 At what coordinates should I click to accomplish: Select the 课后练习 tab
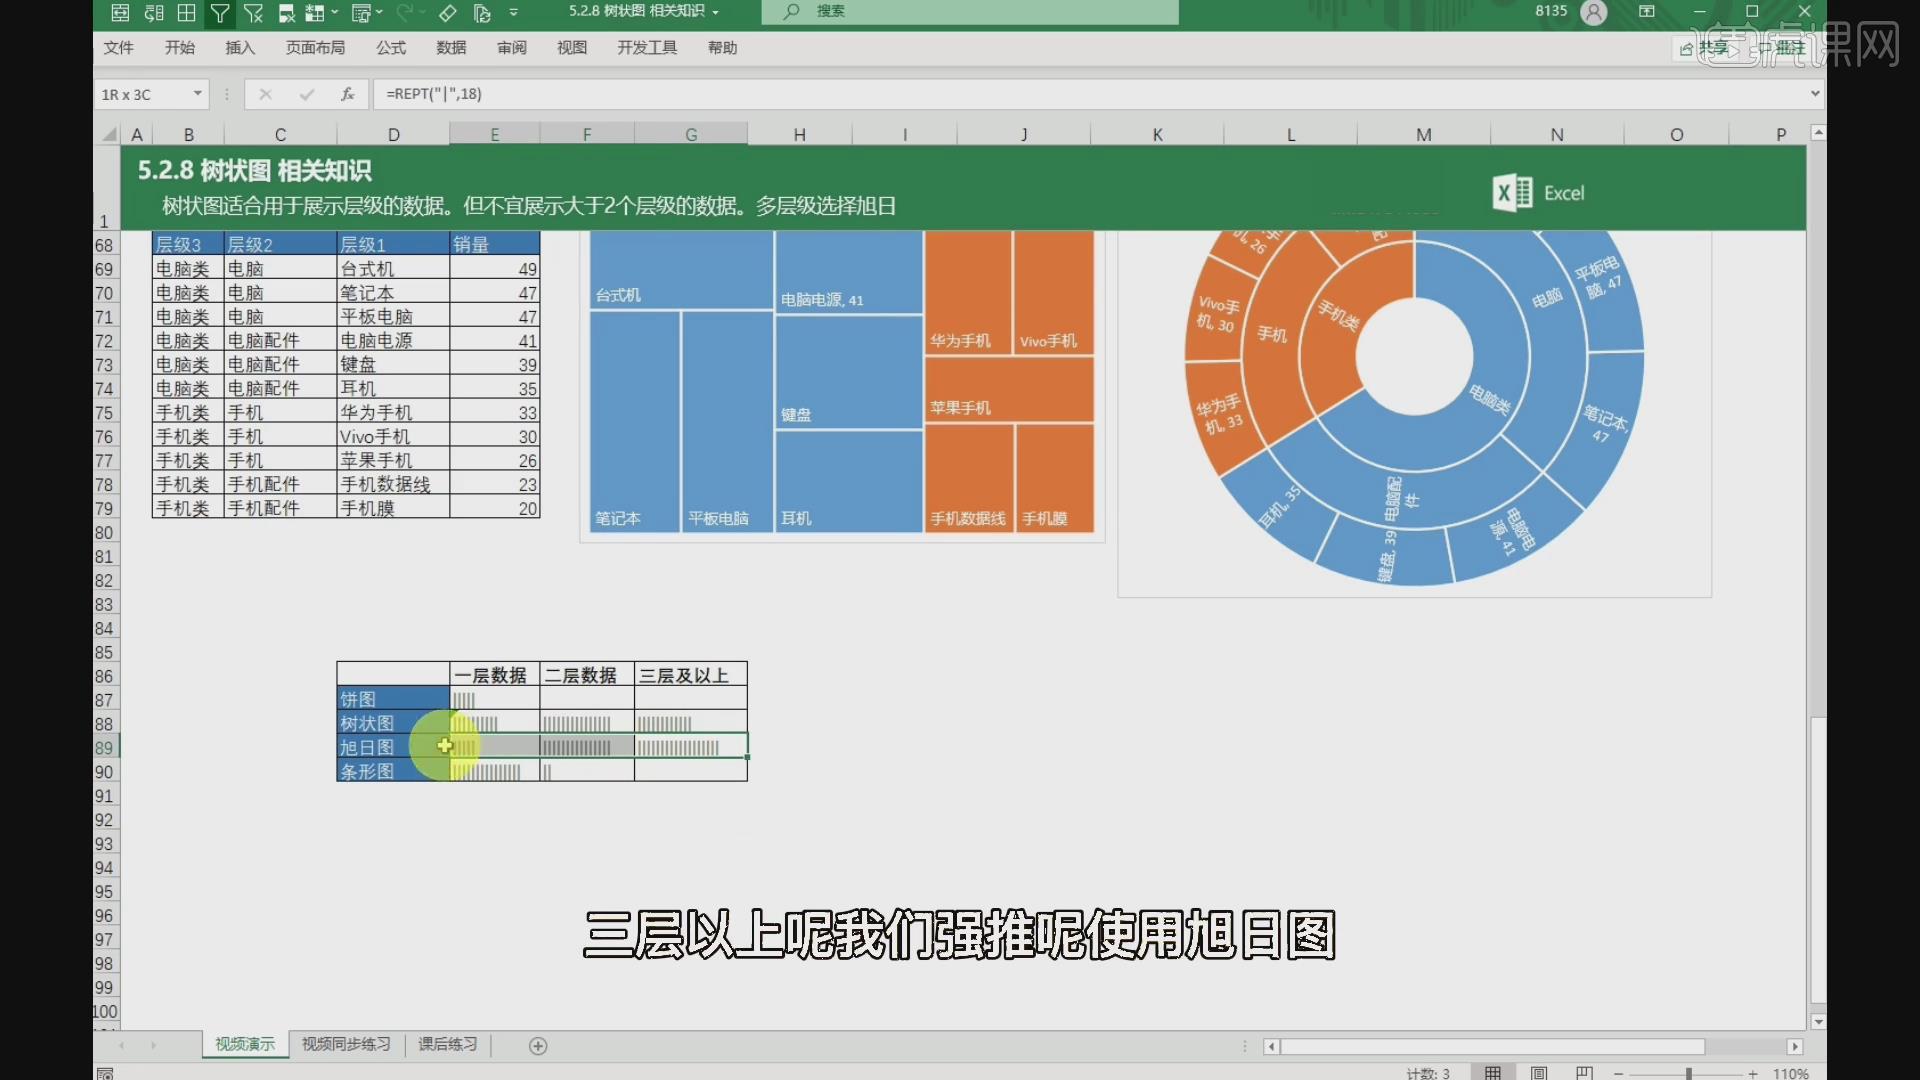pyautogui.click(x=447, y=1044)
